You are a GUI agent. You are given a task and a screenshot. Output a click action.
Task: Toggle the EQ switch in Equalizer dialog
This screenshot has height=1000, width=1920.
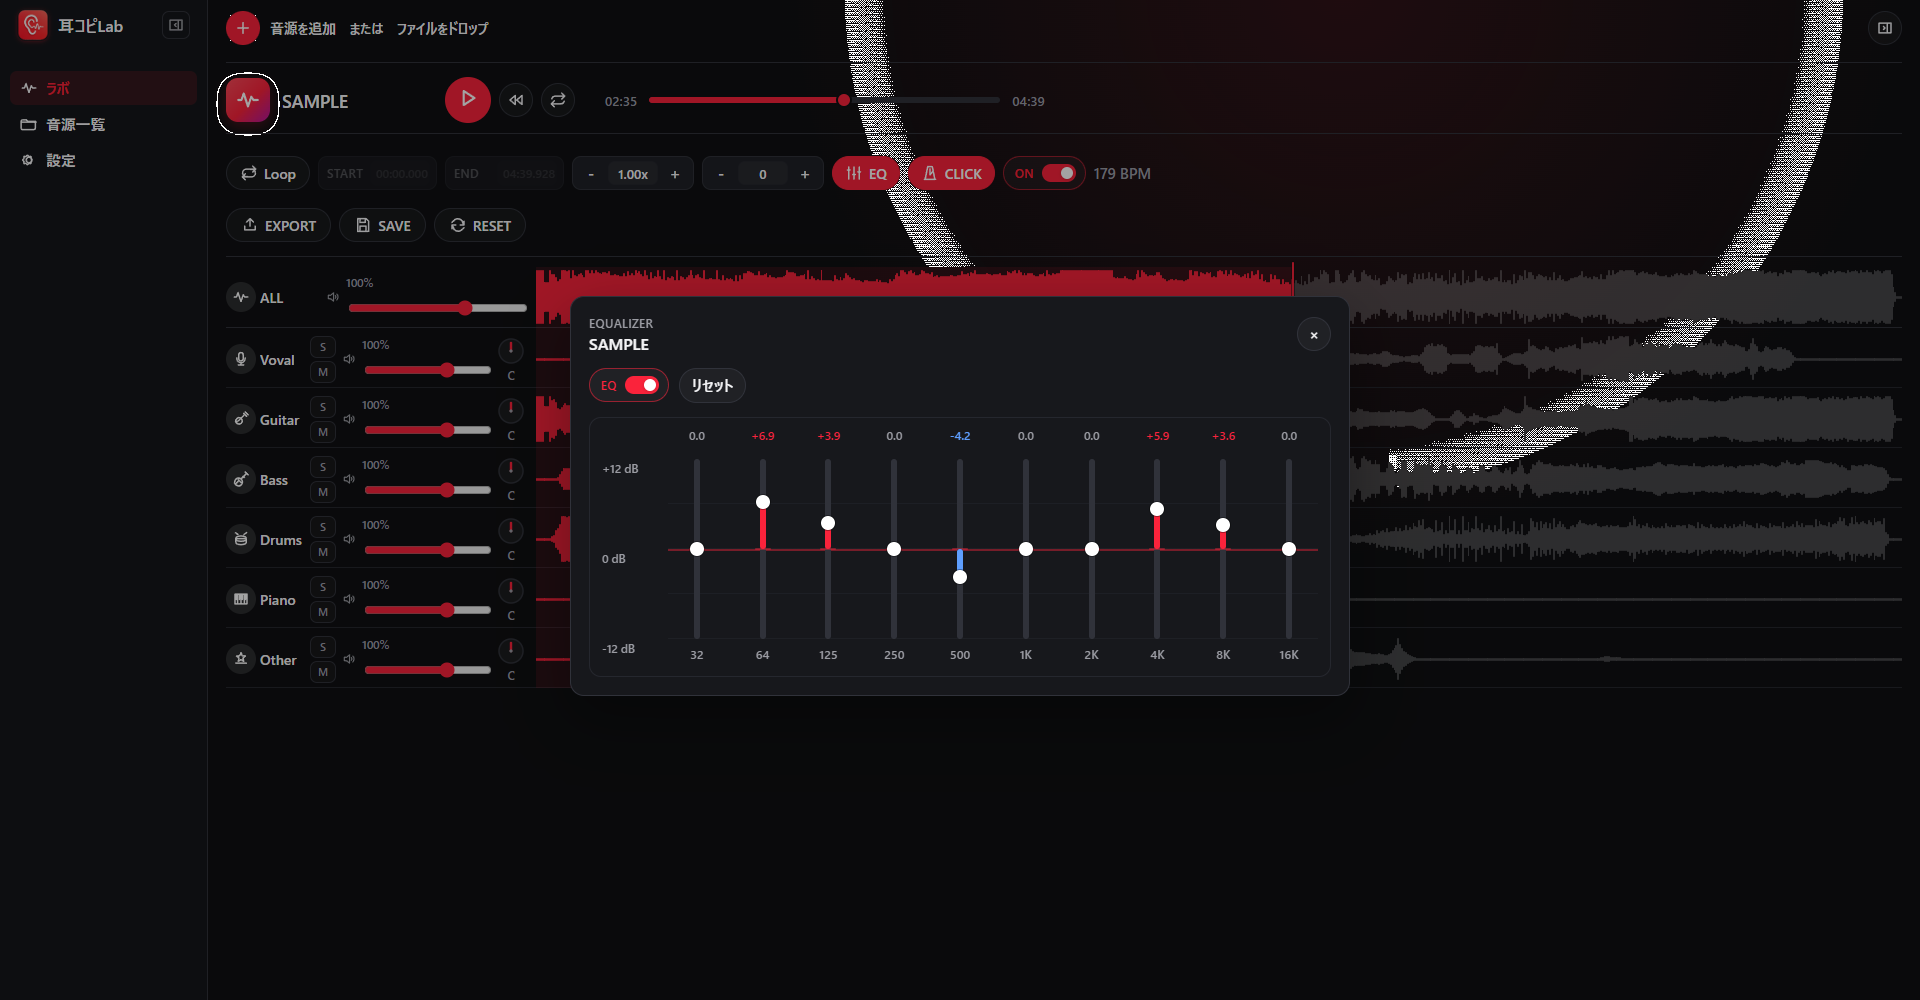tap(642, 385)
